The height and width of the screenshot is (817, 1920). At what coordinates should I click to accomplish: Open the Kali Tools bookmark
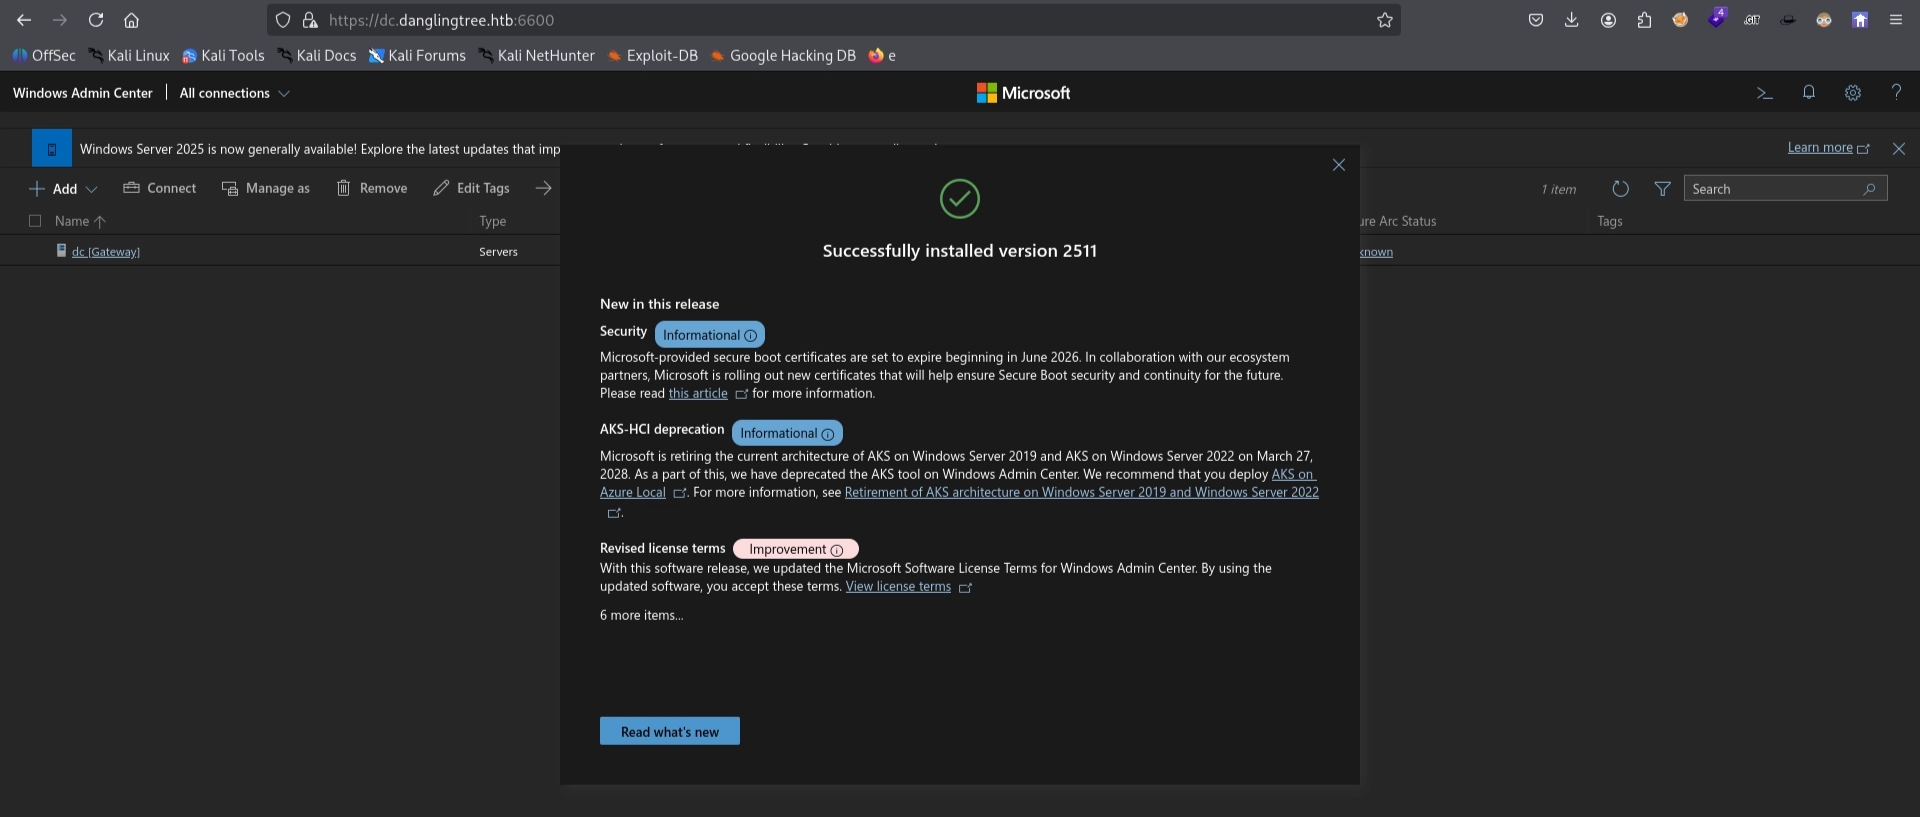[x=223, y=56]
